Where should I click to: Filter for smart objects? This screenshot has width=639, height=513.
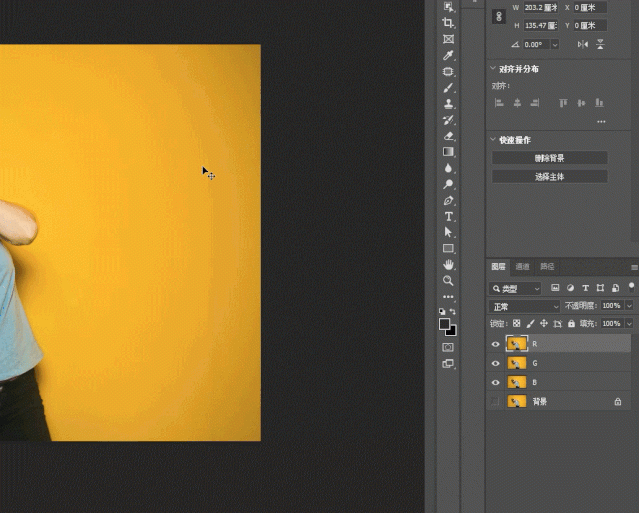tap(615, 288)
